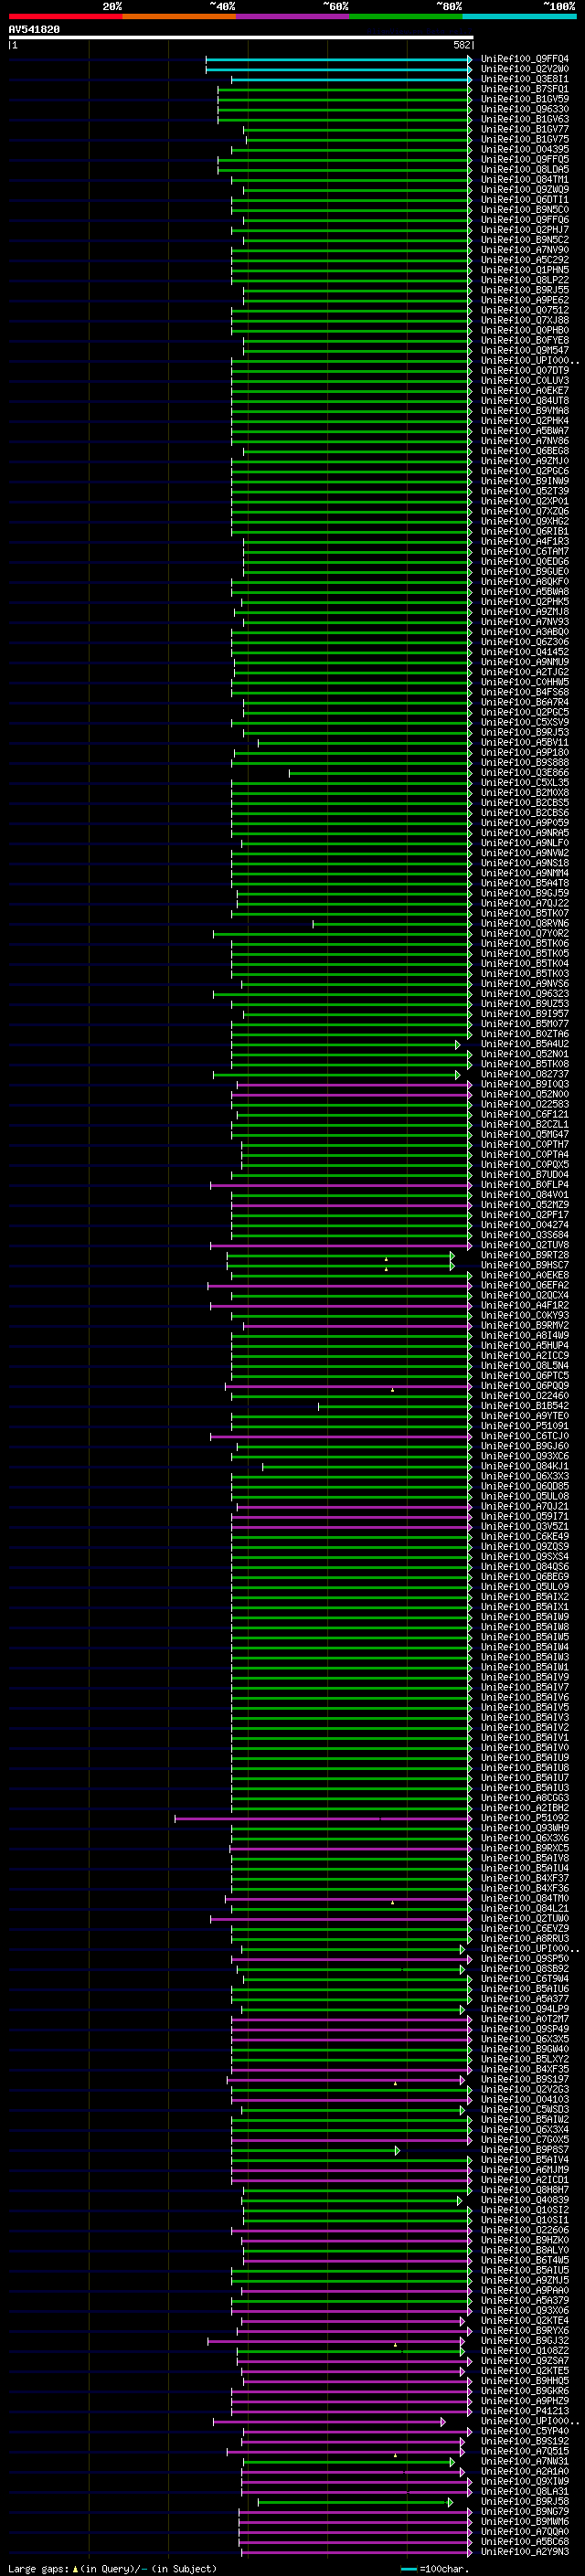The height and width of the screenshot is (2576, 585).
Task: Select hit UniRef100_B4XF37
Action: pyautogui.click(x=524, y=1878)
